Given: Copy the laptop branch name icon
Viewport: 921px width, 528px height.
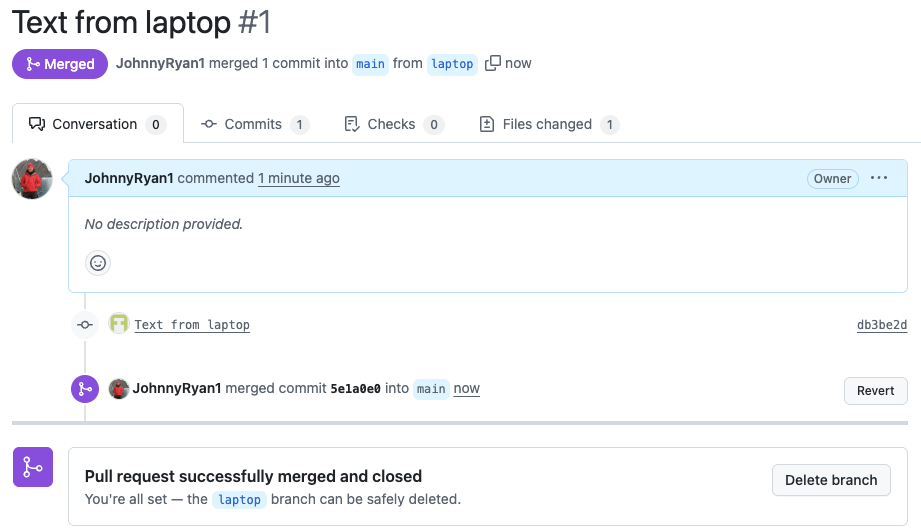Looking at the screenshot, I should click(x=493, y=63).
